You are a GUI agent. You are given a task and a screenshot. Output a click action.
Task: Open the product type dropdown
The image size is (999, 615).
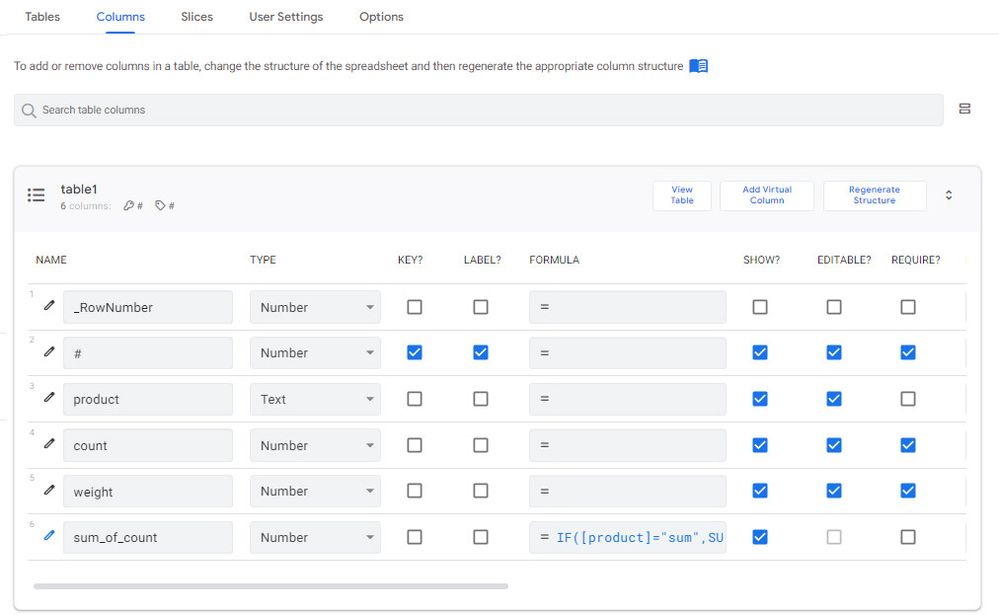tap(315, 399)
